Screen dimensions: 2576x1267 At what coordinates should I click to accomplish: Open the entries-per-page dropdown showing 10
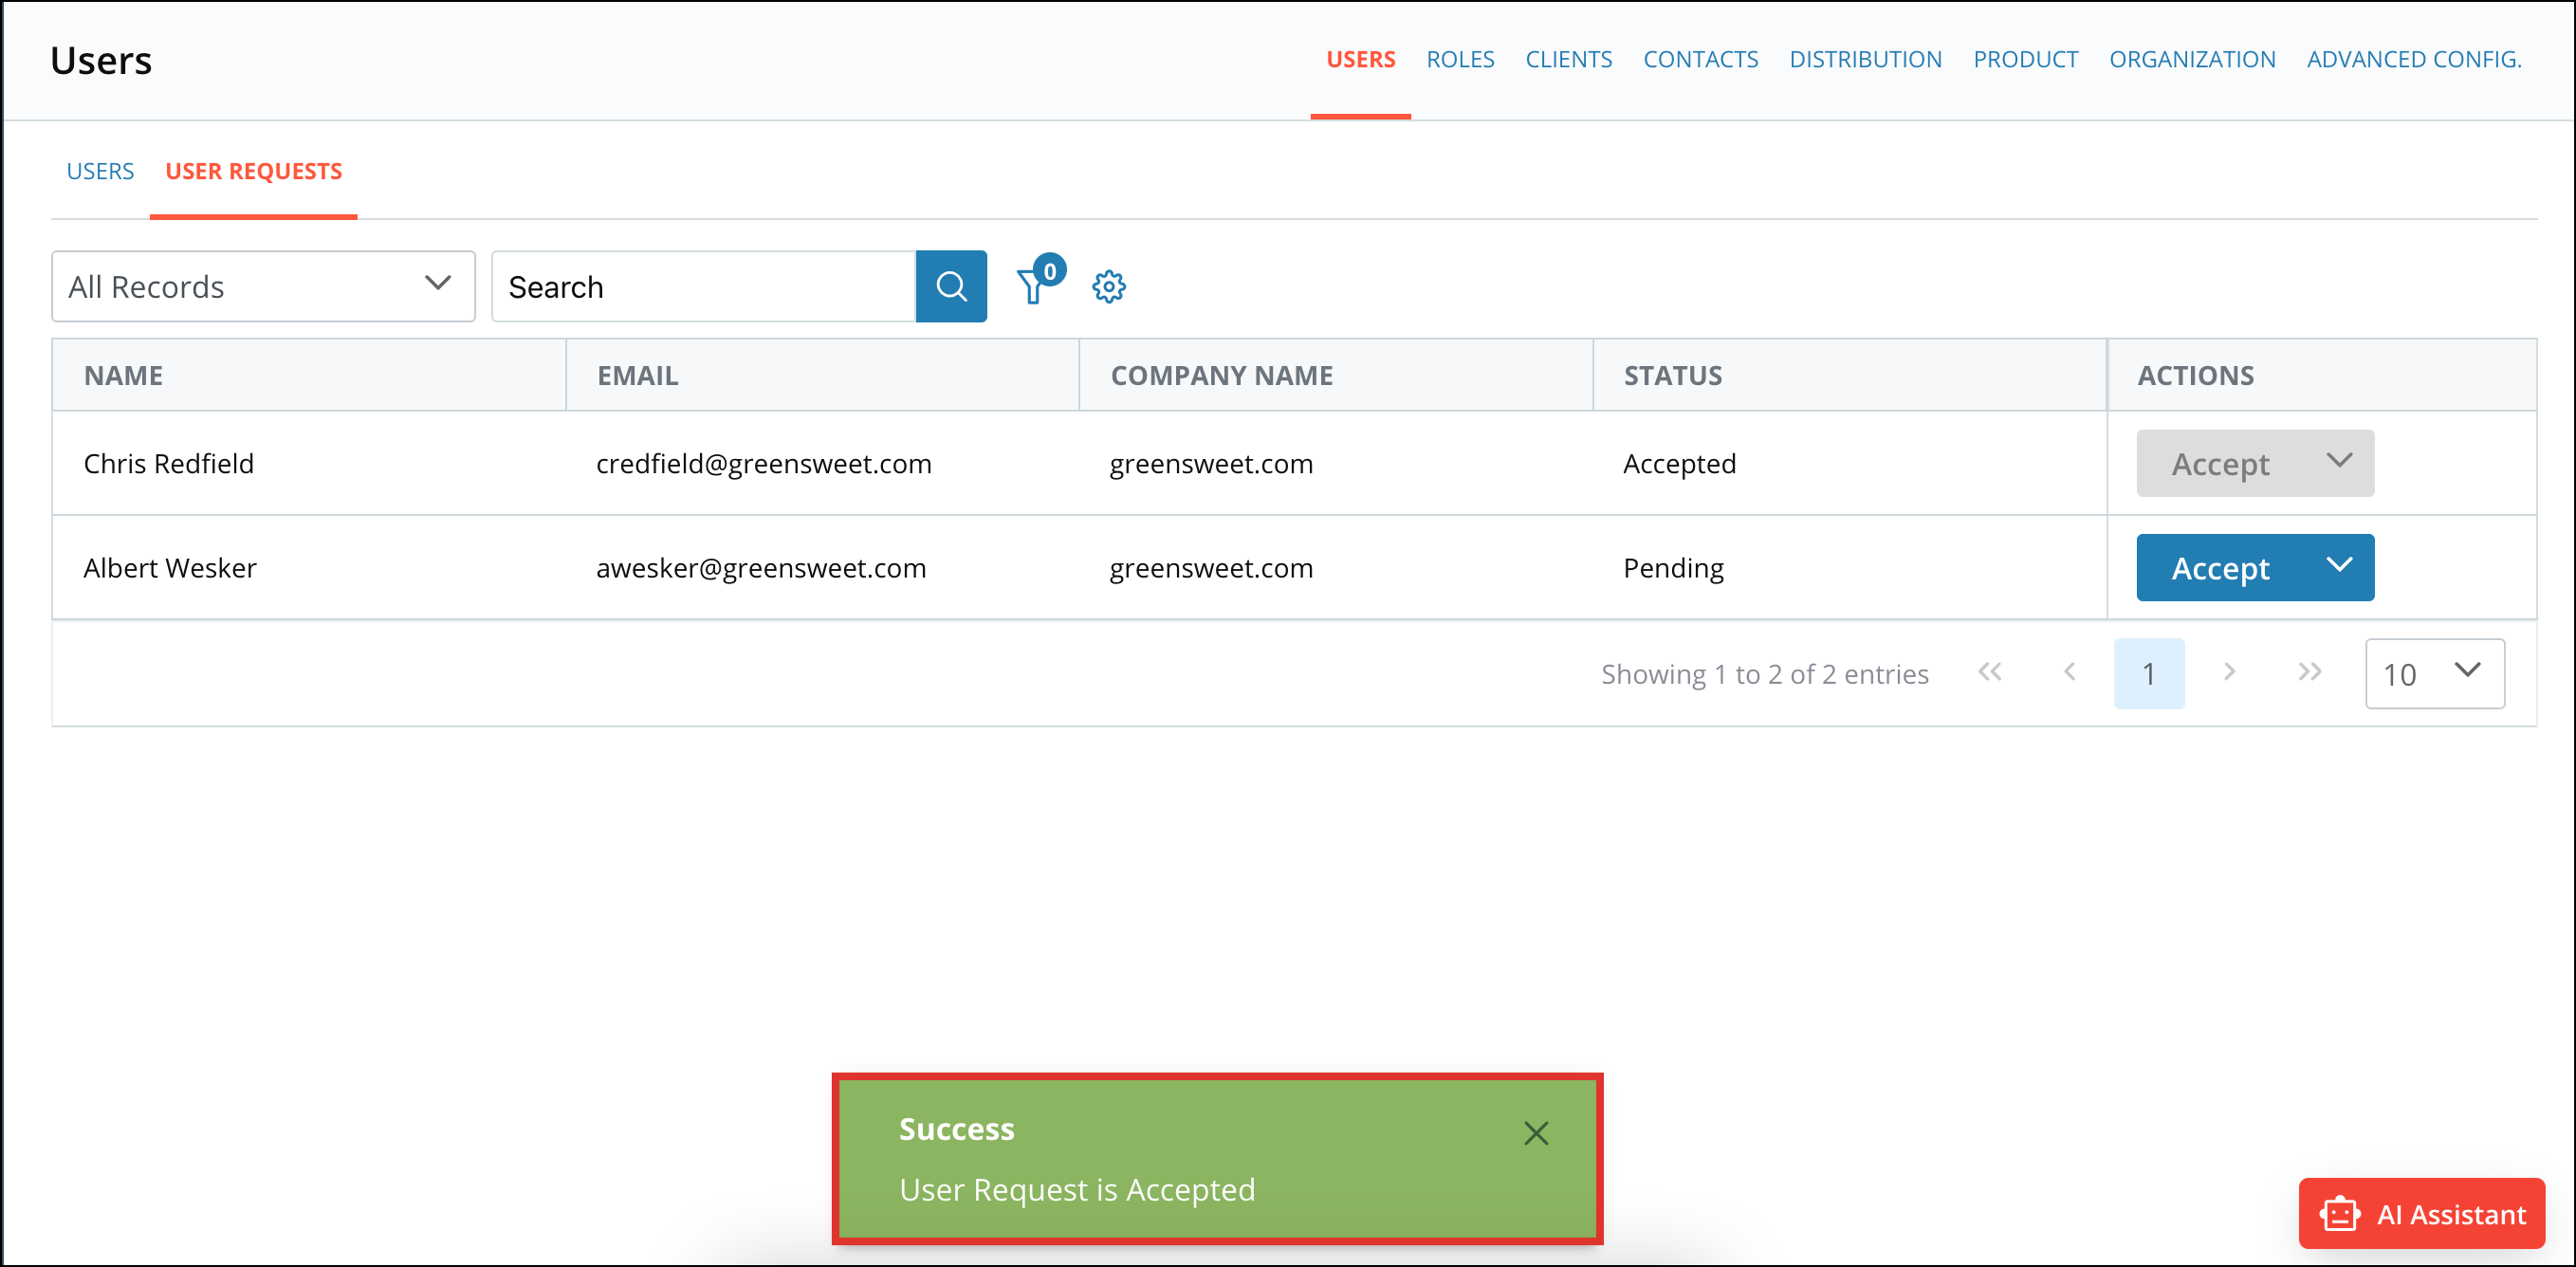pos(2434,673)
